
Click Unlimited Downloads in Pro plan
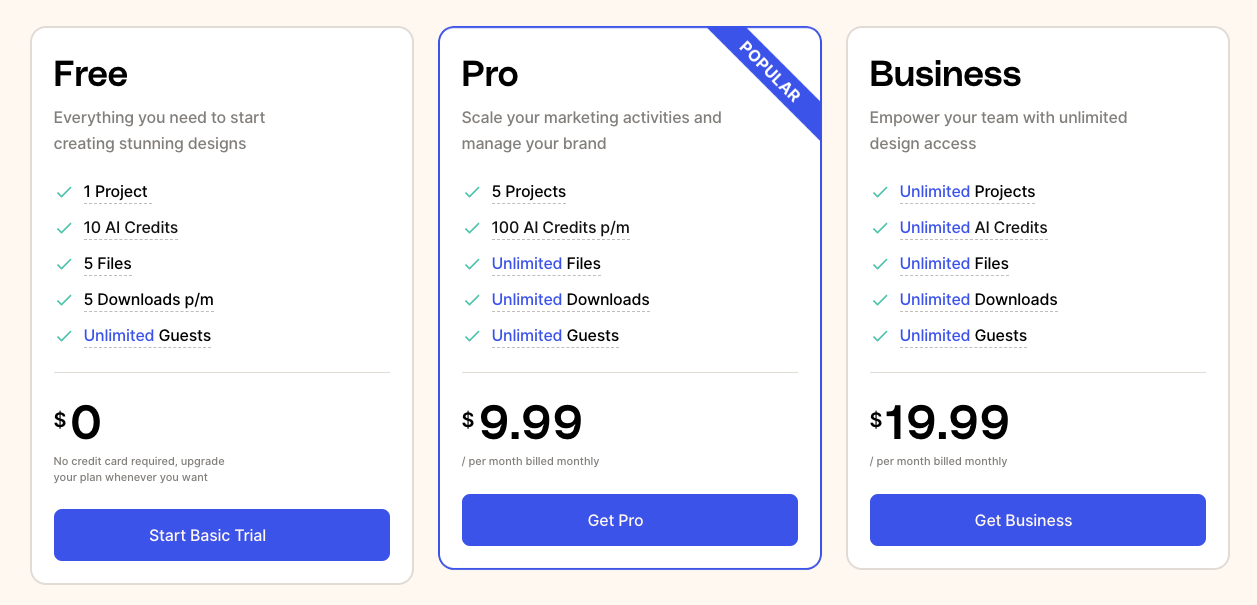click(570, 300)
